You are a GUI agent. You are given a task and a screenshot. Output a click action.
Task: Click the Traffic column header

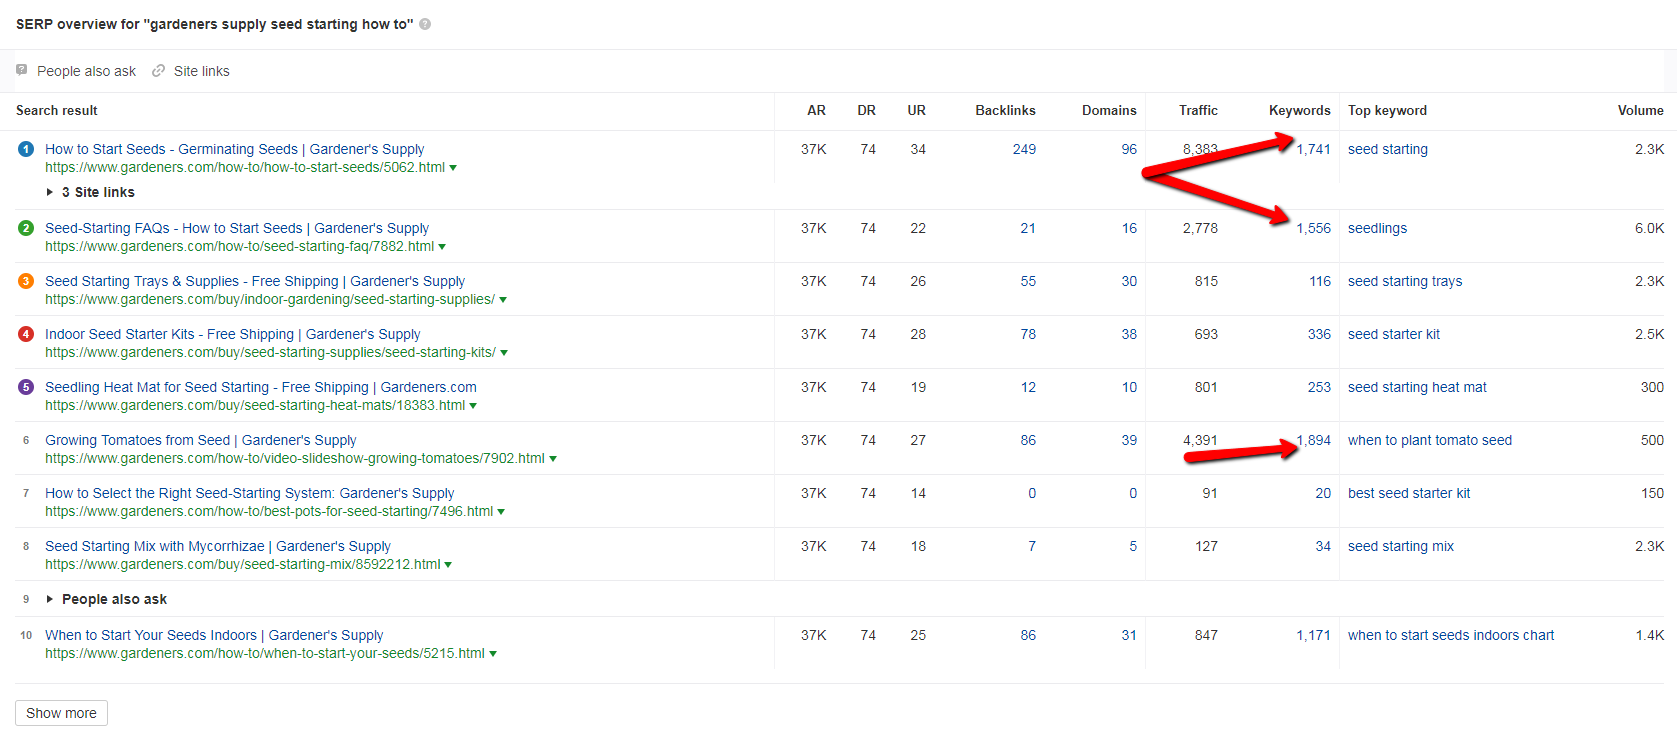(1198, 110)
